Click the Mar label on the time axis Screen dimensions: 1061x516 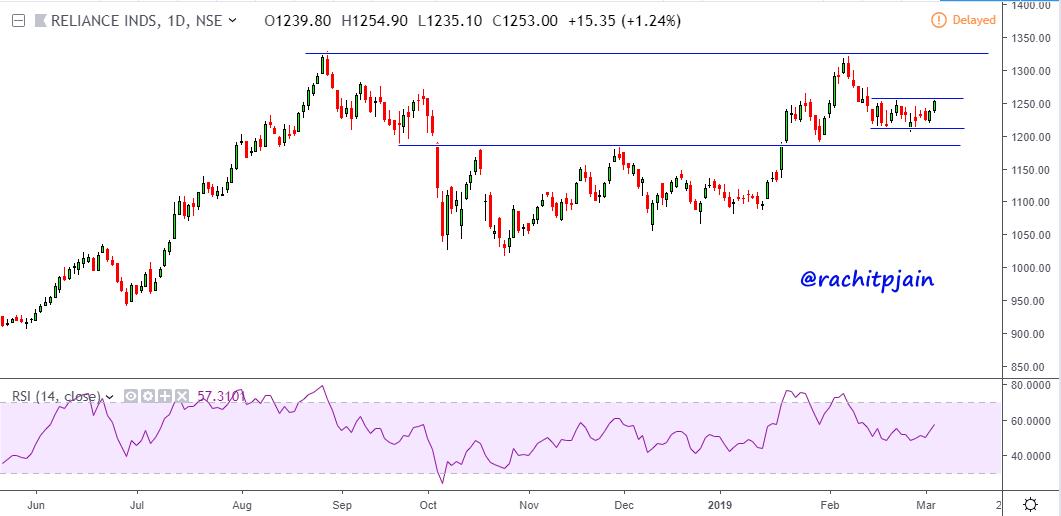tap(925, 505)
